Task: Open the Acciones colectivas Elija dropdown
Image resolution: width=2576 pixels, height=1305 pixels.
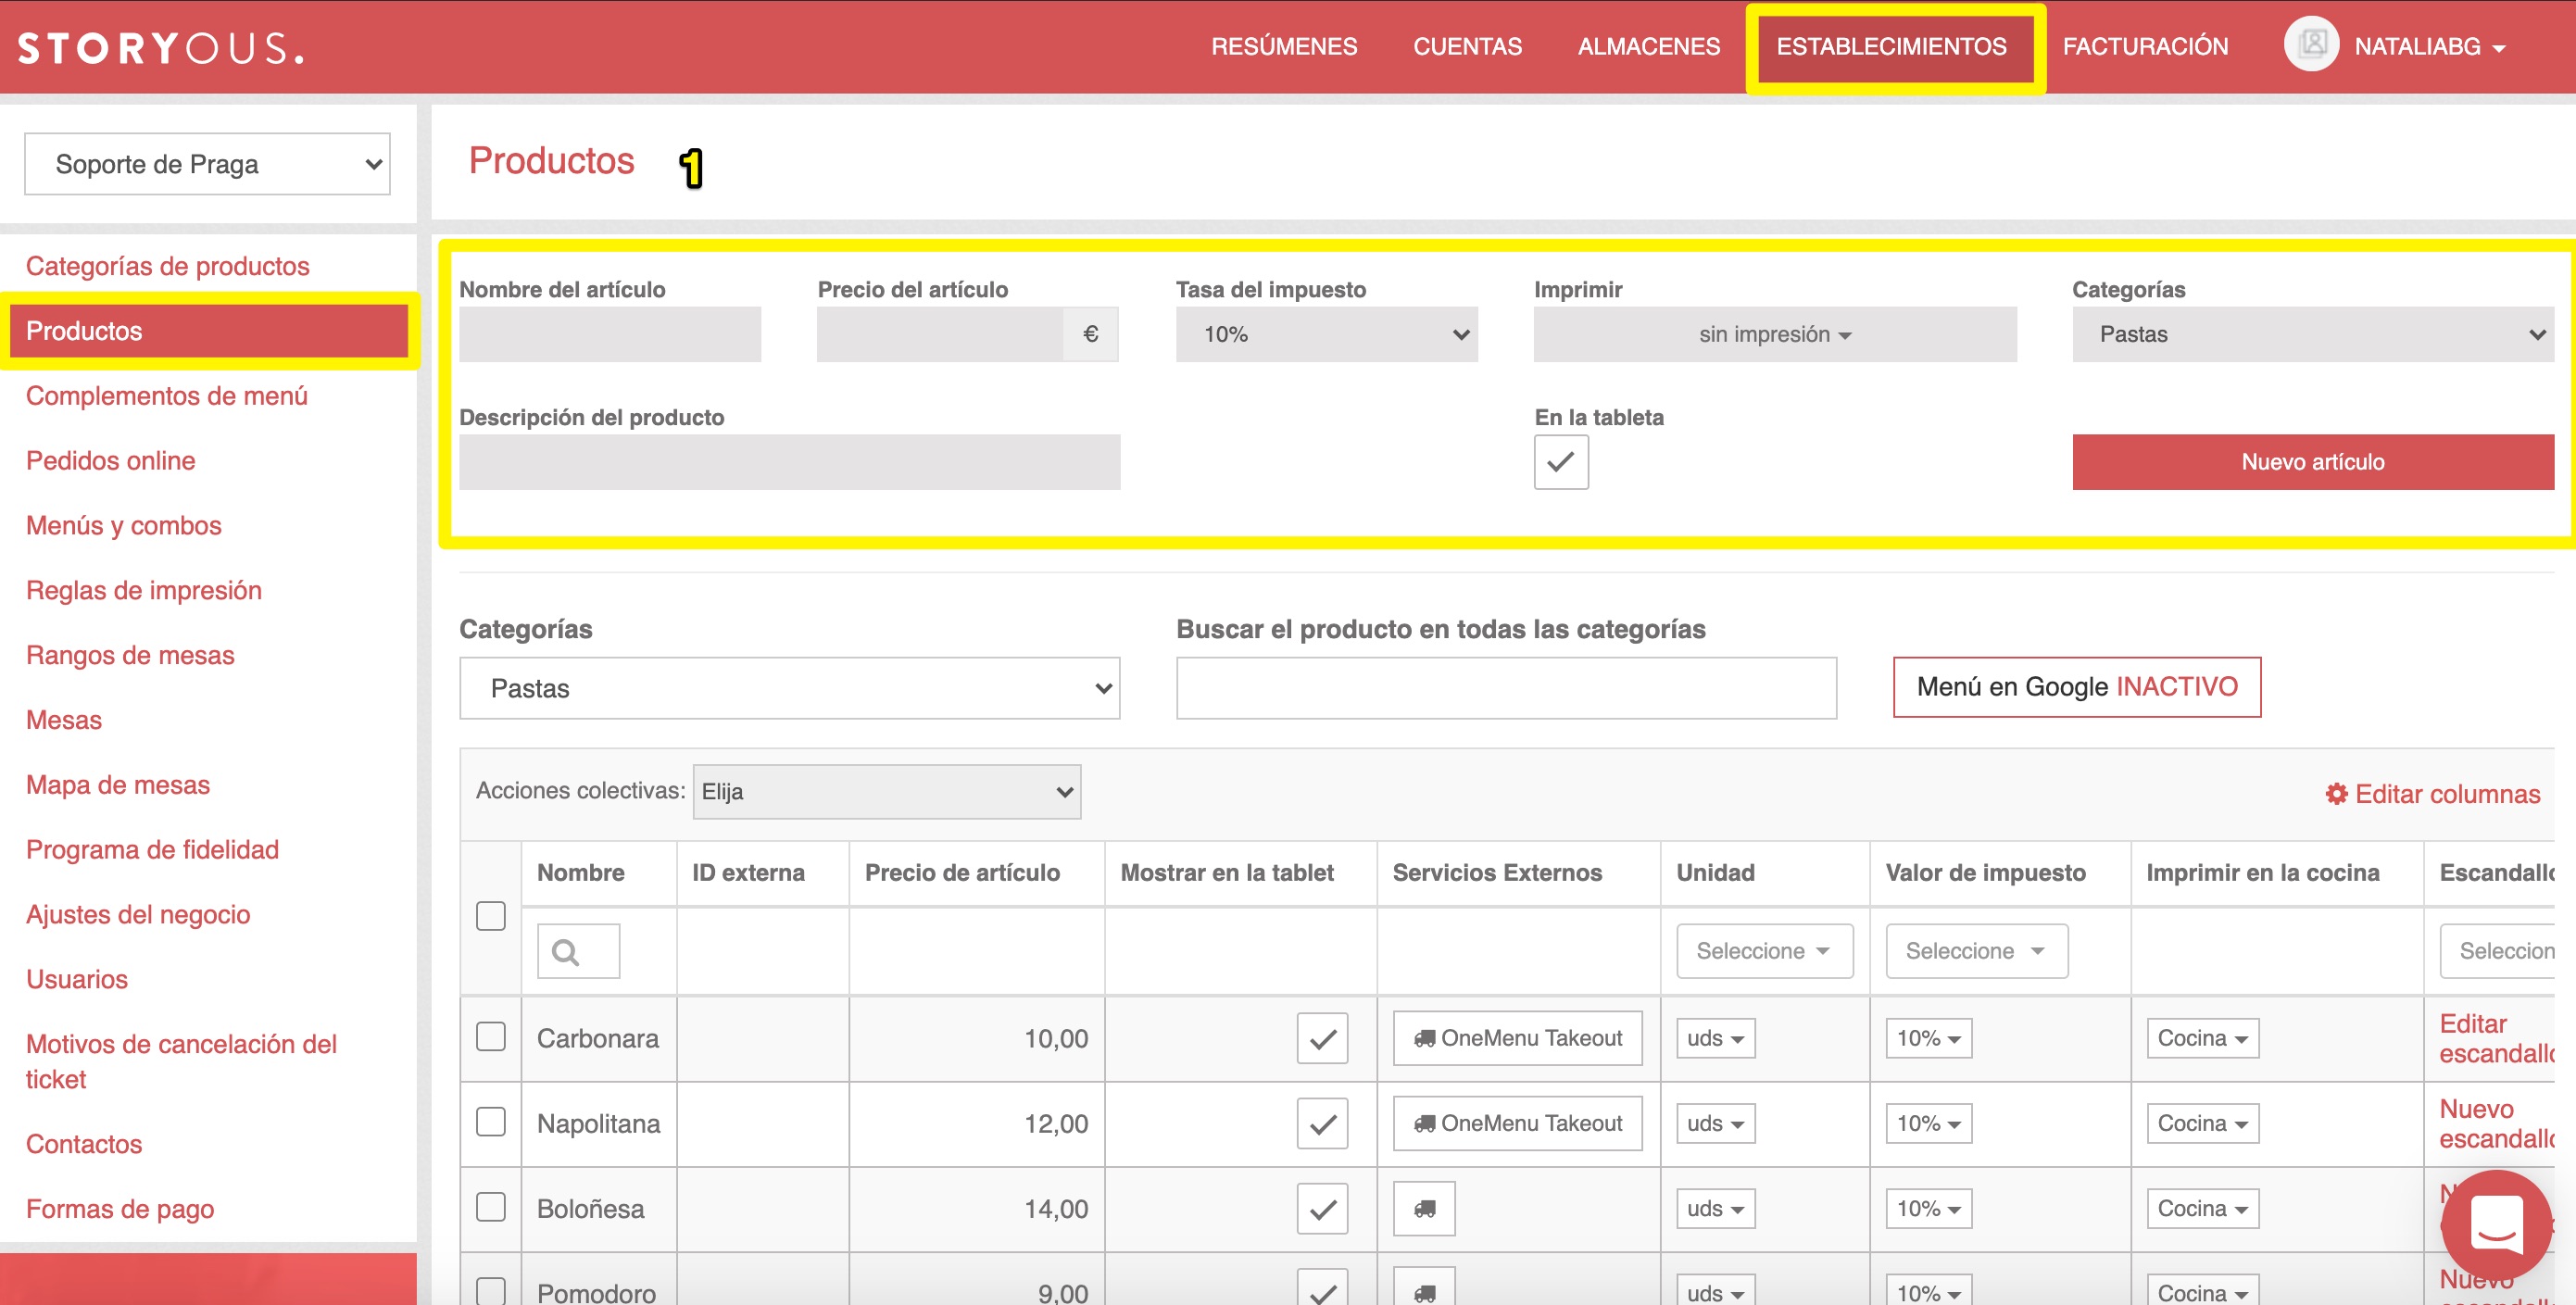Action: [887, 792]
